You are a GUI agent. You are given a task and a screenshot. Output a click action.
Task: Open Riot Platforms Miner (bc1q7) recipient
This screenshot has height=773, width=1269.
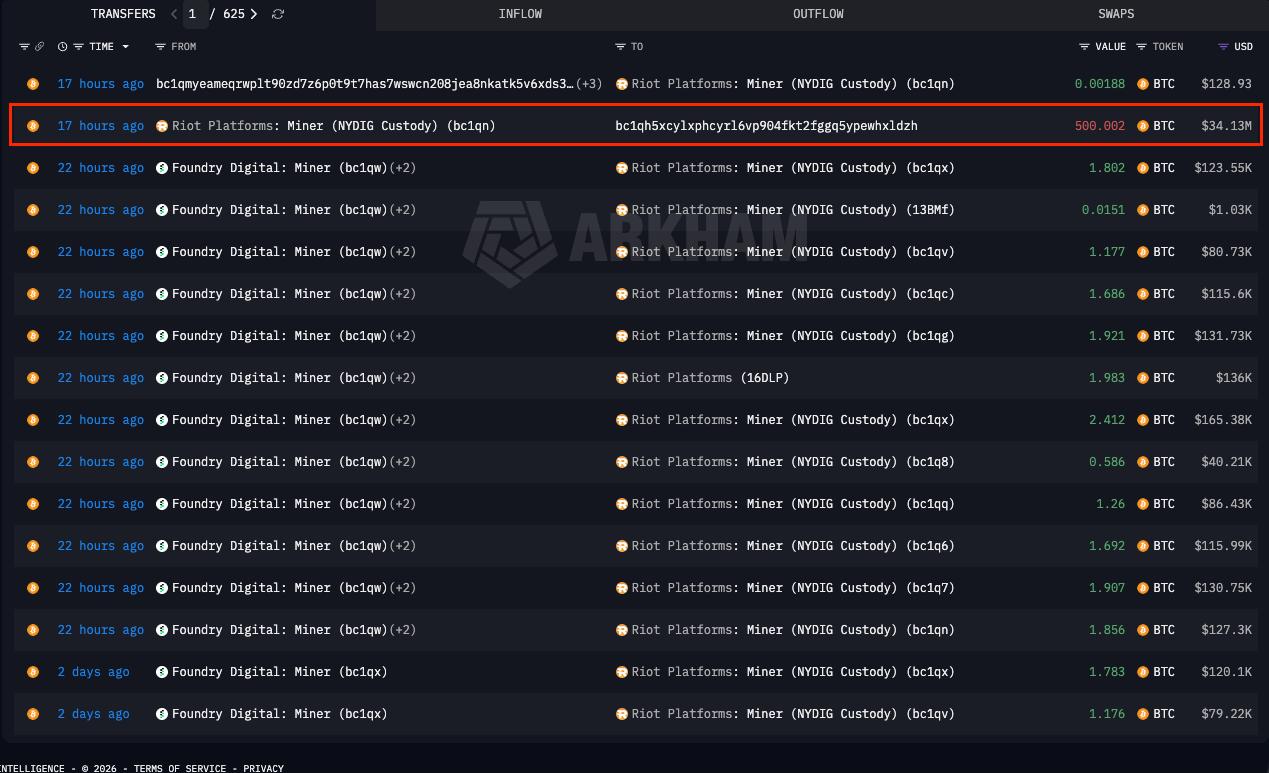coord(793,588)
